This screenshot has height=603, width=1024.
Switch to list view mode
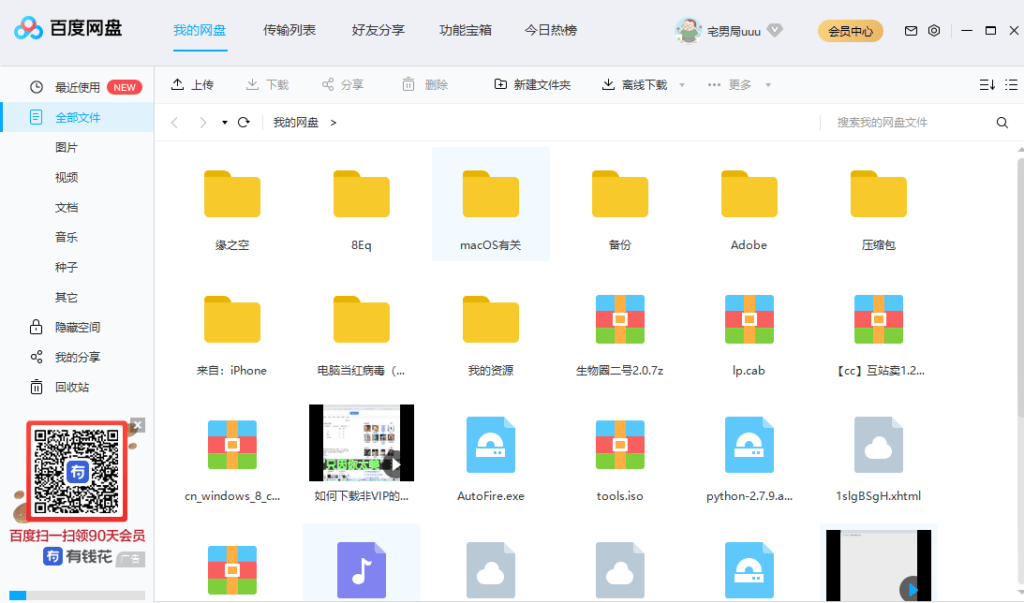click(x=1011, y=85)
